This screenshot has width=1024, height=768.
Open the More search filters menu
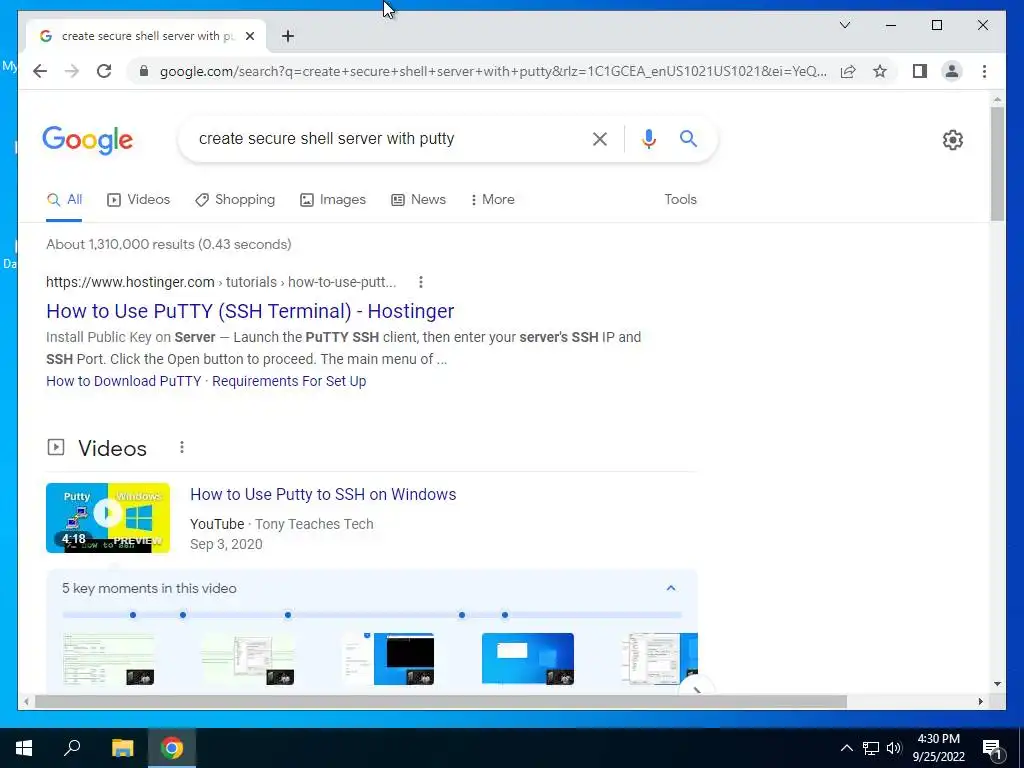[492, 200]
